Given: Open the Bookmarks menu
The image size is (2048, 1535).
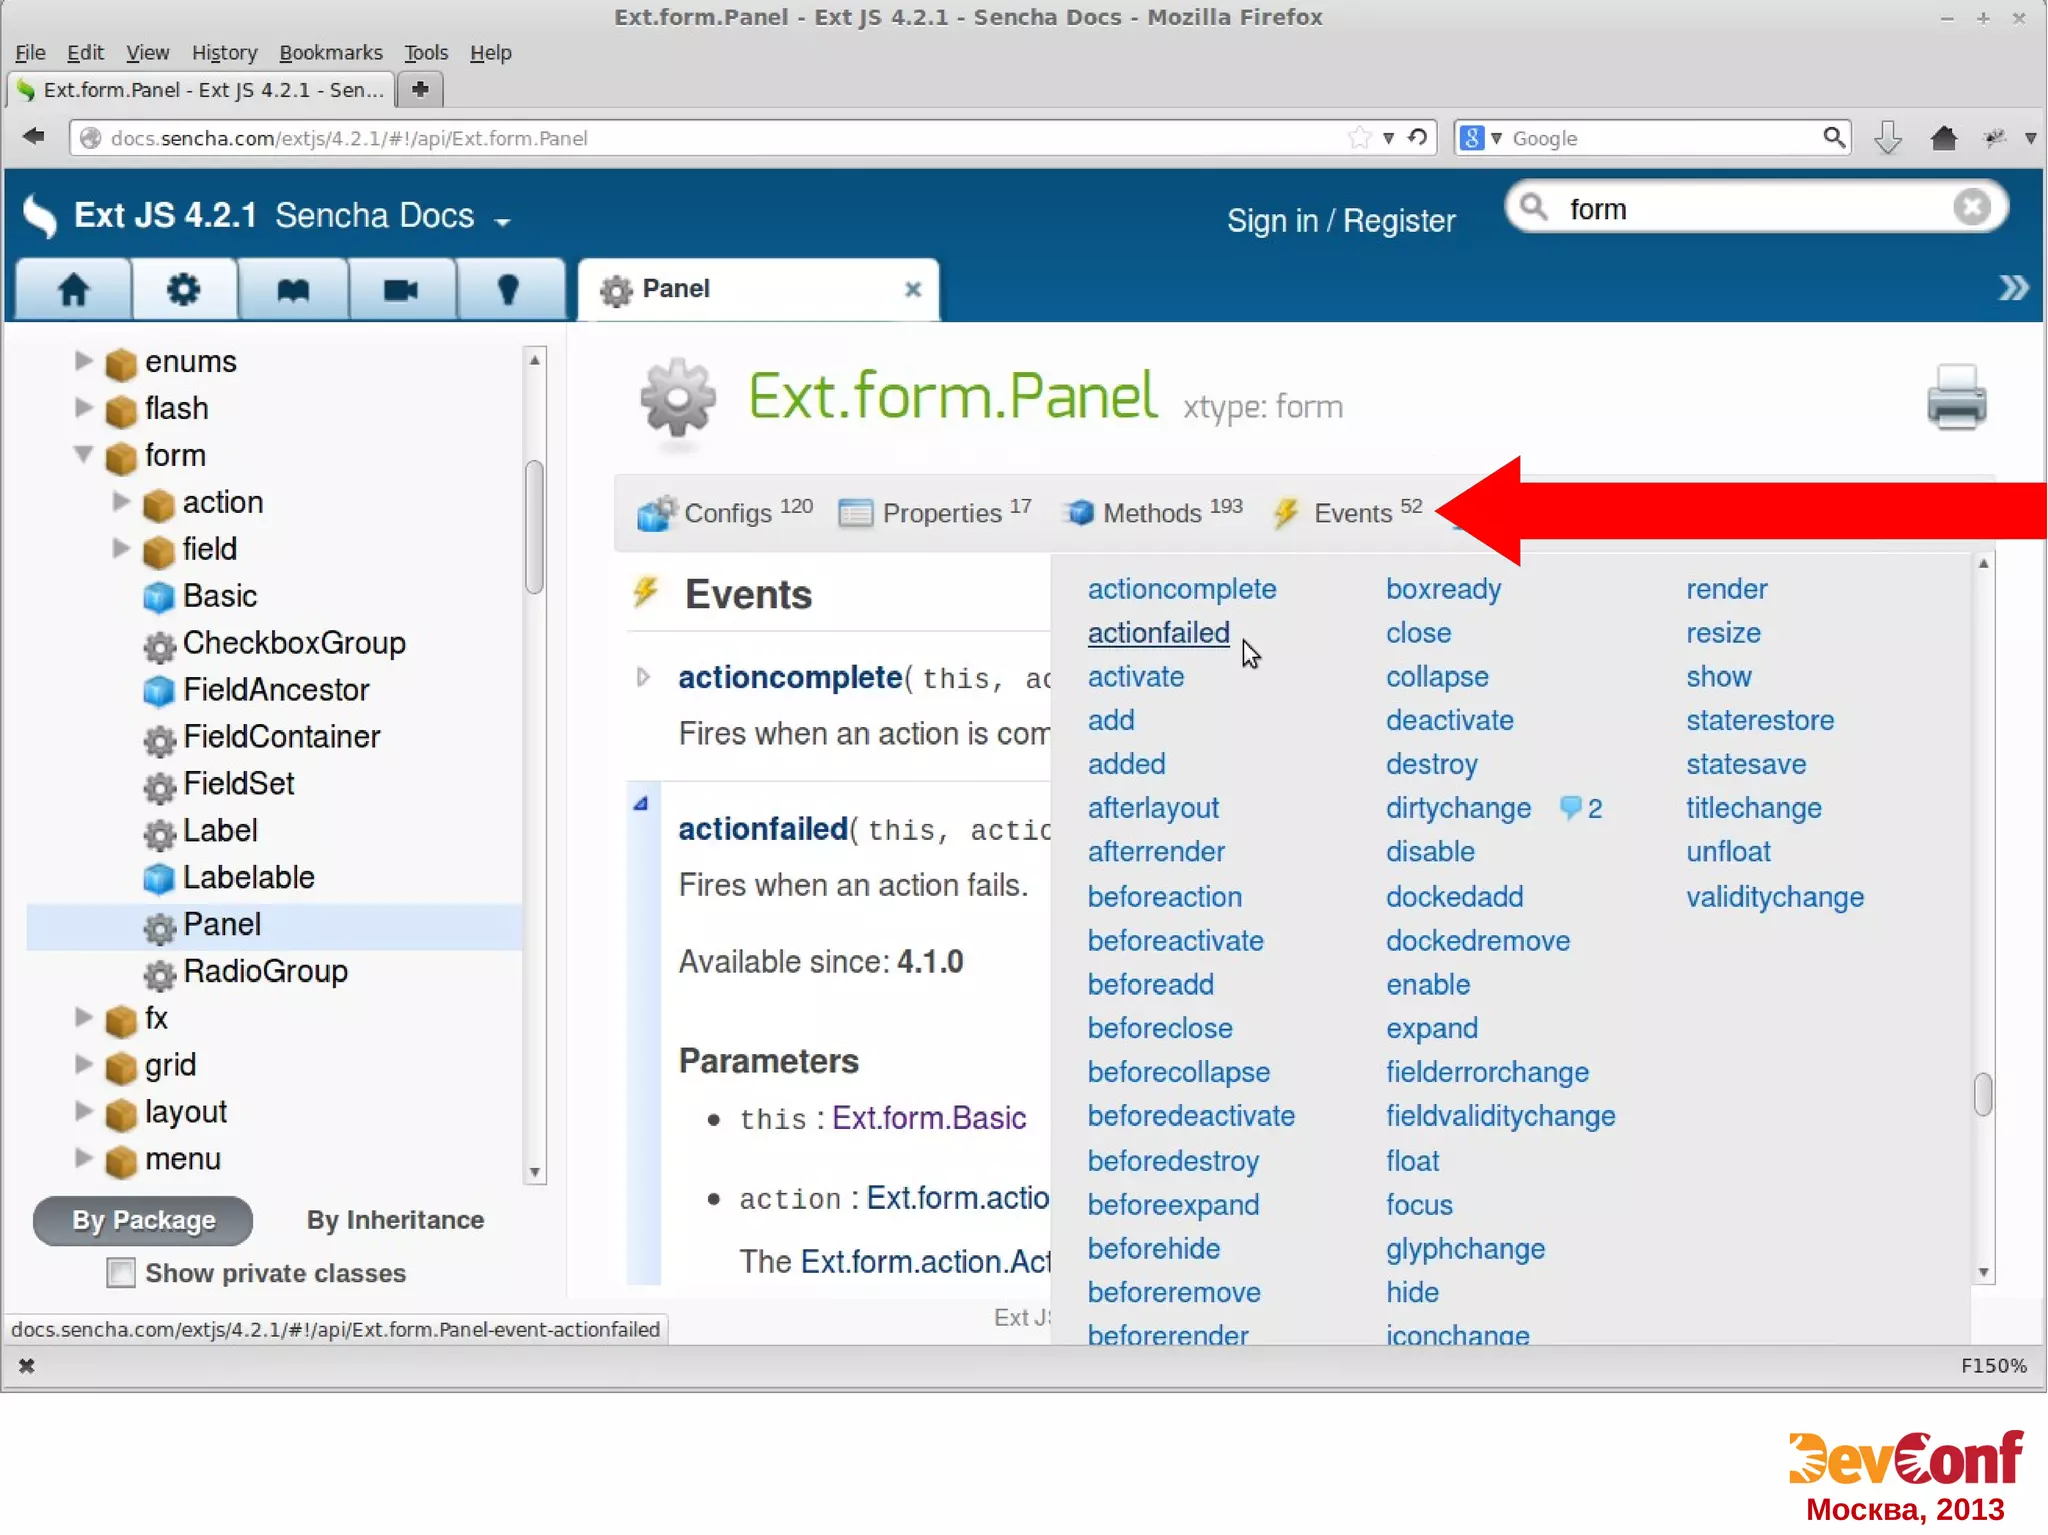Looking at the screenshot, I should coord(330,52).
